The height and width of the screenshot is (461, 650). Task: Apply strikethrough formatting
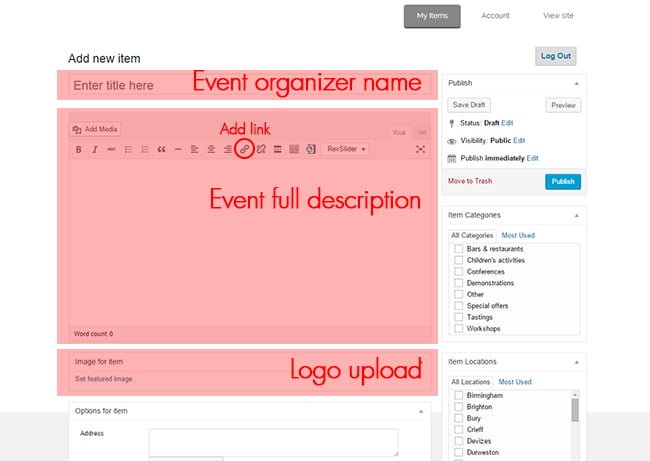(x=112, y=149)
